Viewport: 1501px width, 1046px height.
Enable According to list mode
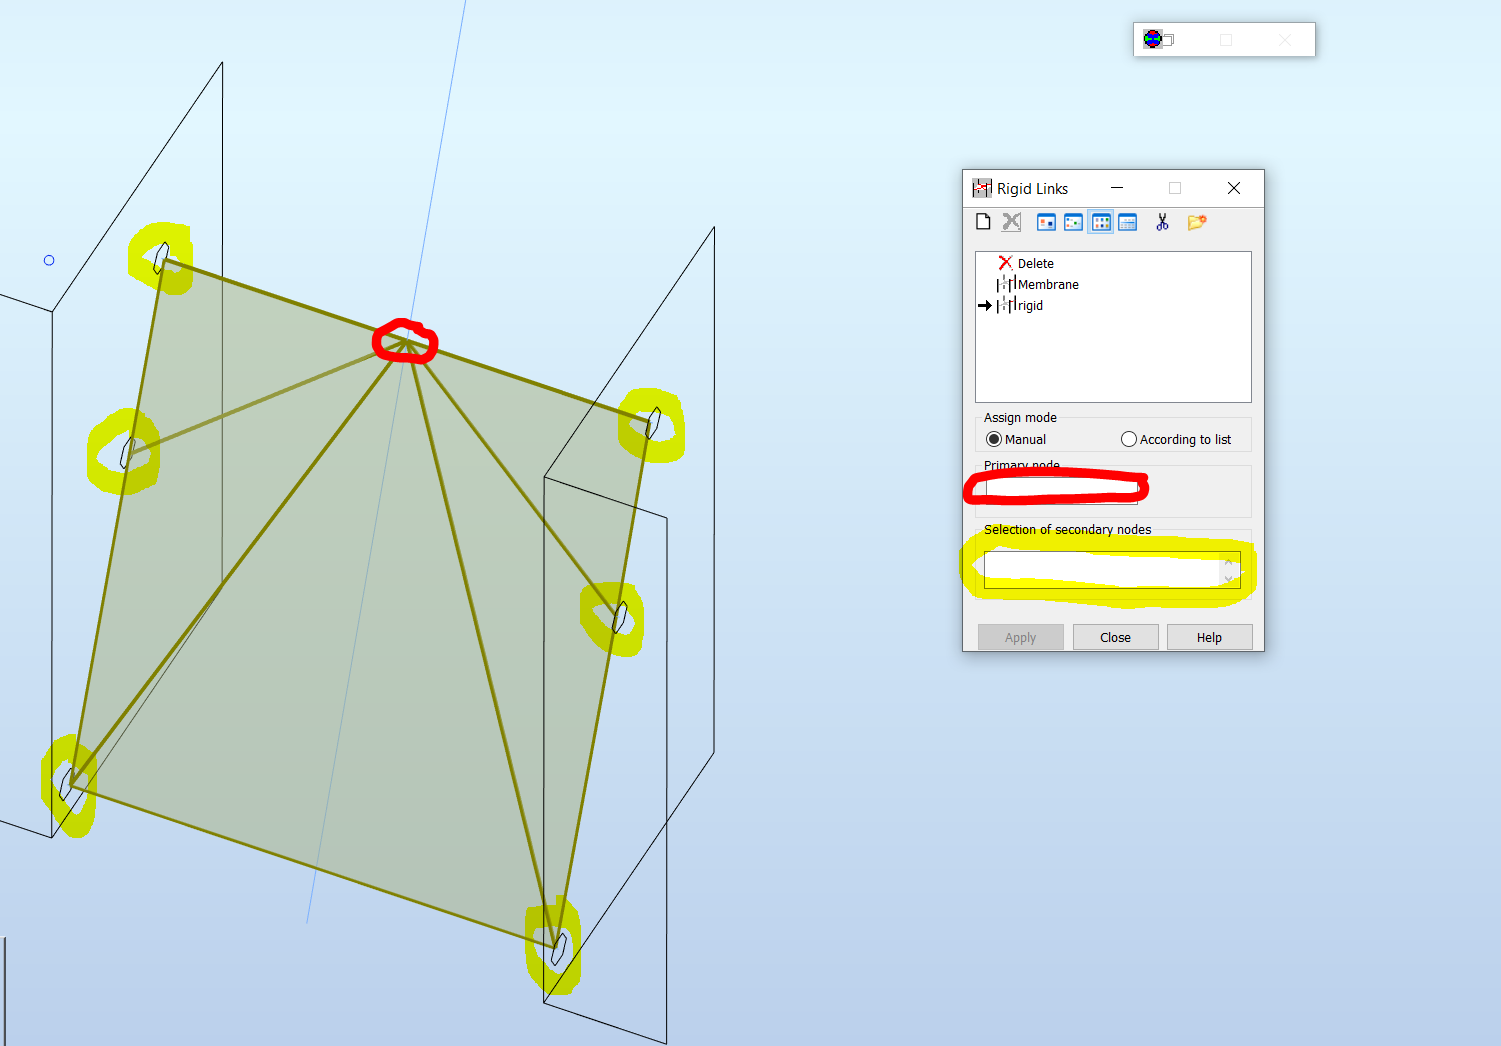pyautogui.click(x=1128, y=439)
